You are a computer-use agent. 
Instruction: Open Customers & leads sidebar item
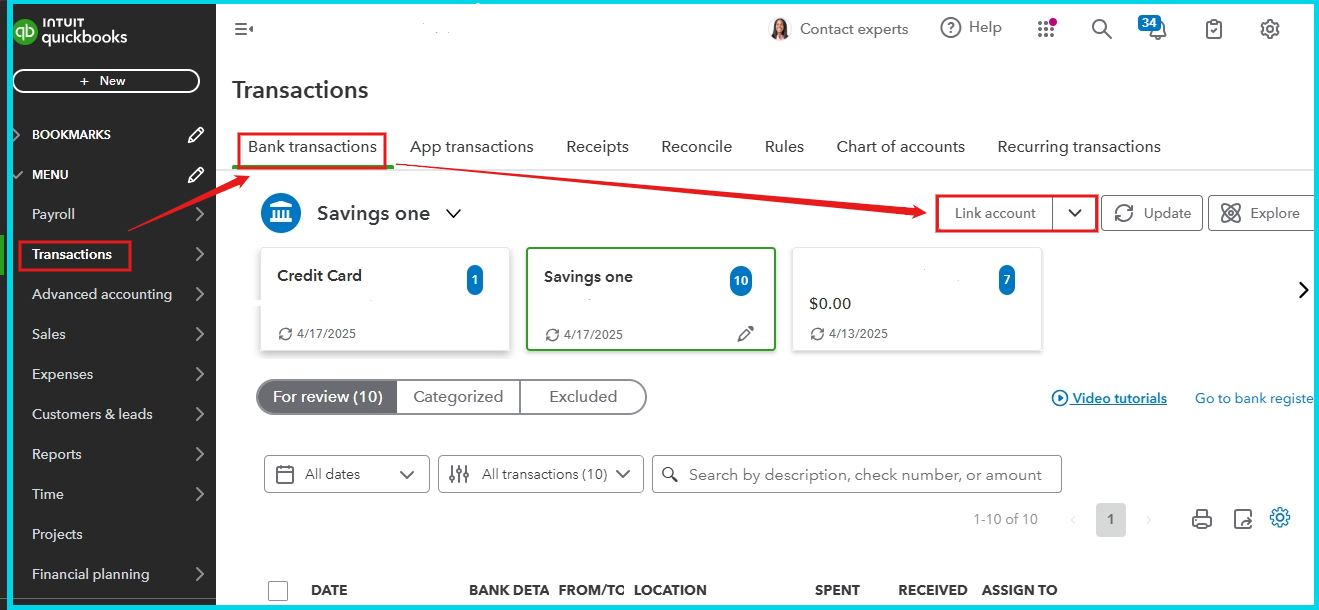[92, 414]
